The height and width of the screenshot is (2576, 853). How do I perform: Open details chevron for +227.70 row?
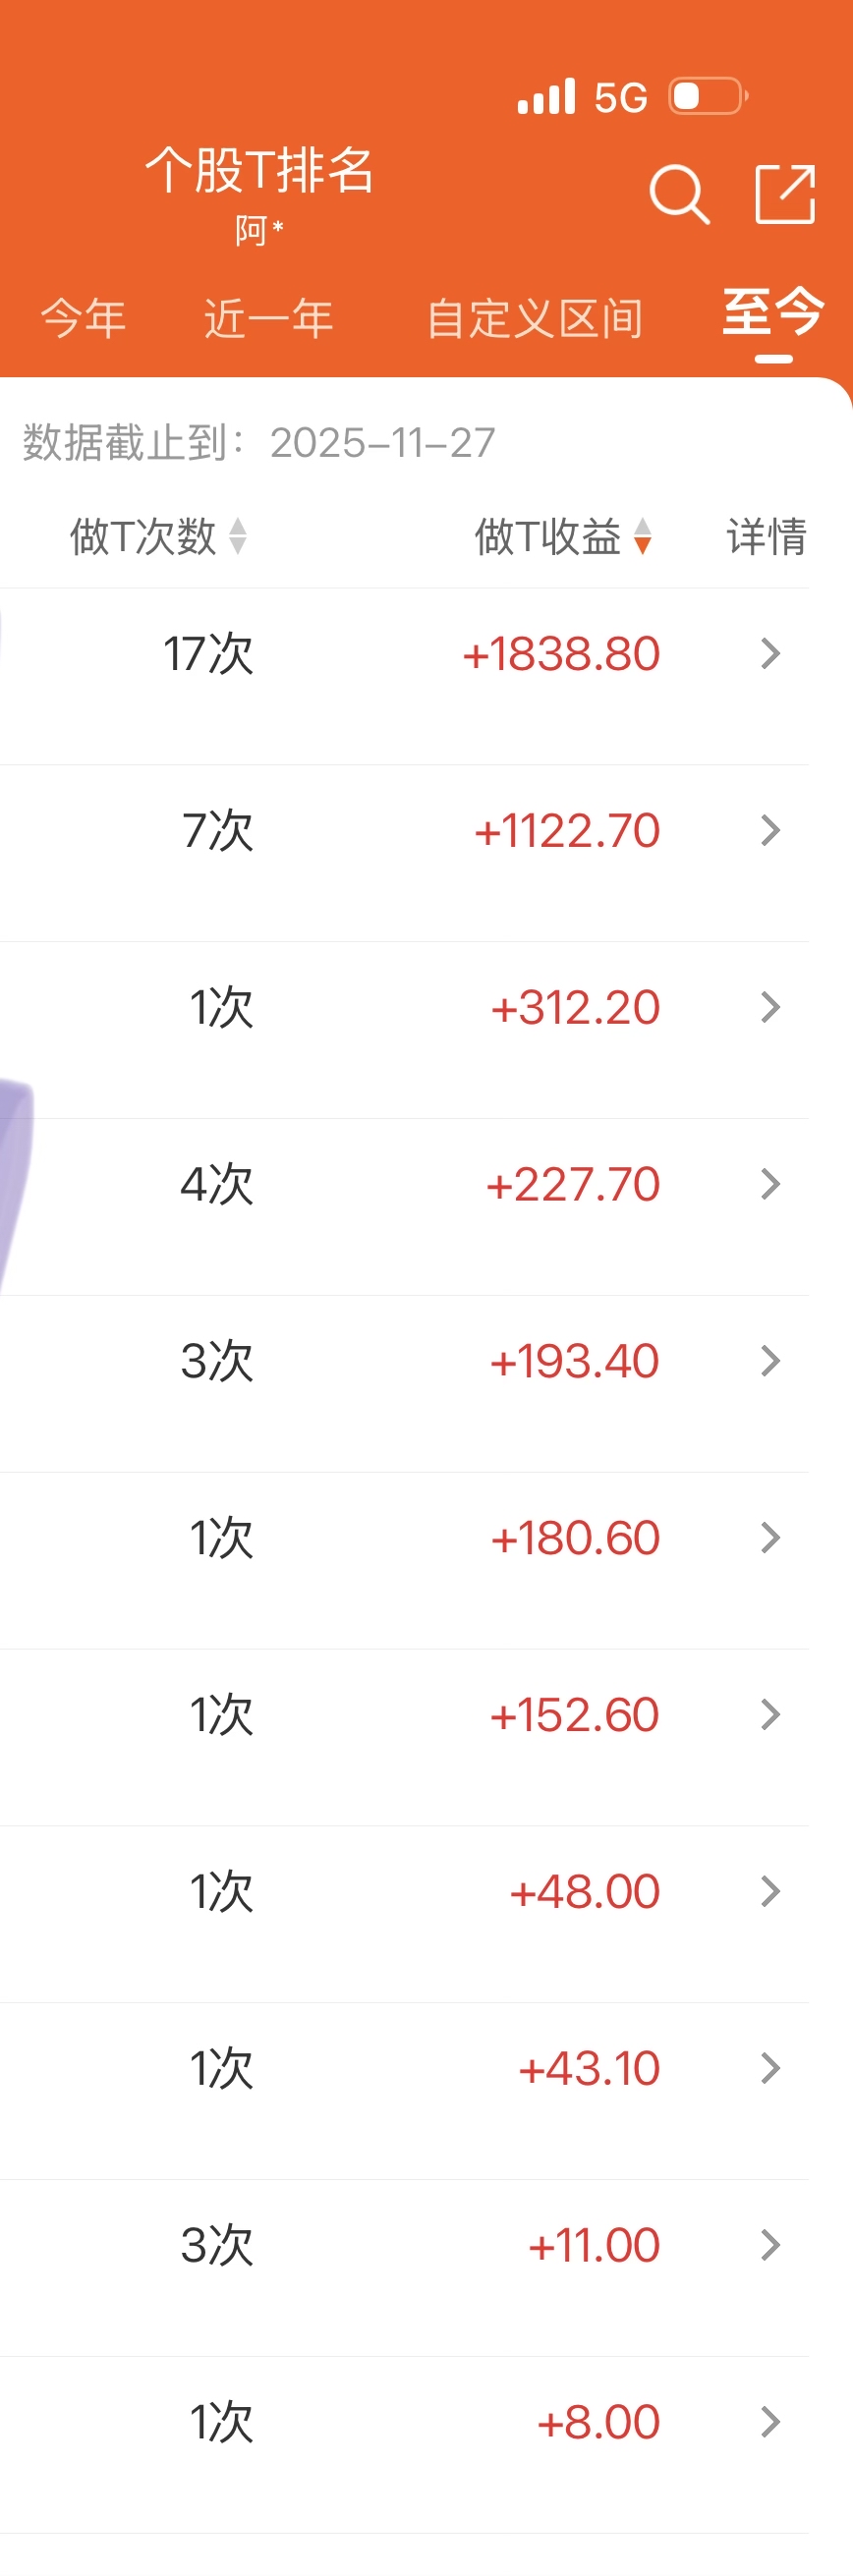(770, 1184)
